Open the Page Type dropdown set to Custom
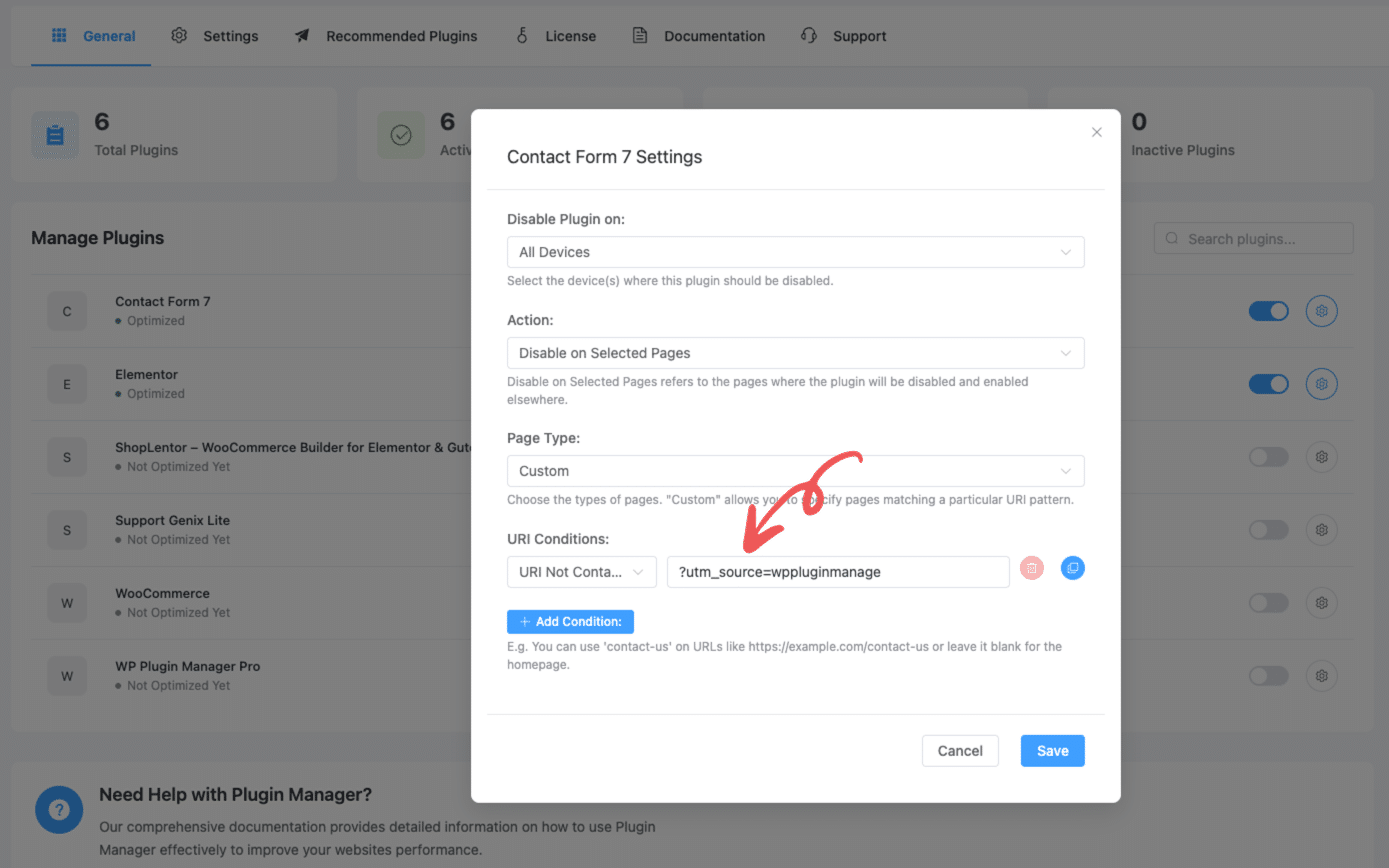The height and width of the screenshot is (868, 1389). tap(795, 471)
